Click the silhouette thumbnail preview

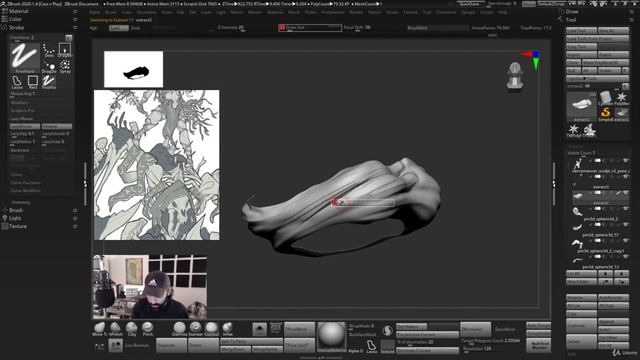133,69
